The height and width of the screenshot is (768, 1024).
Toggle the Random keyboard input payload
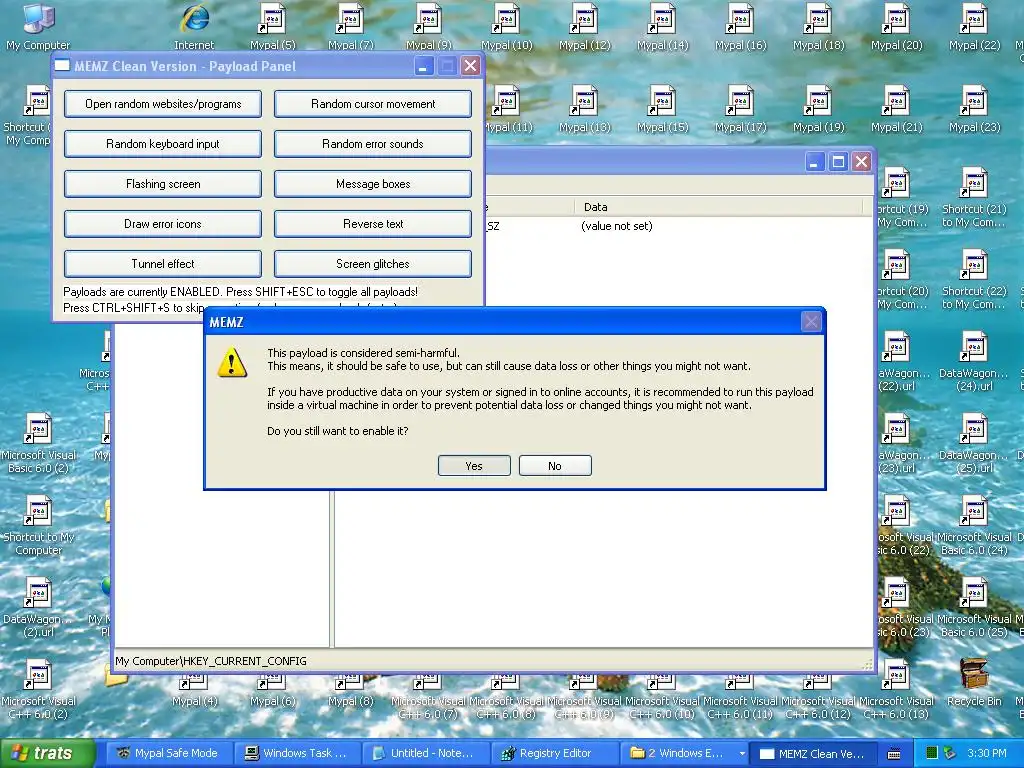163,144
